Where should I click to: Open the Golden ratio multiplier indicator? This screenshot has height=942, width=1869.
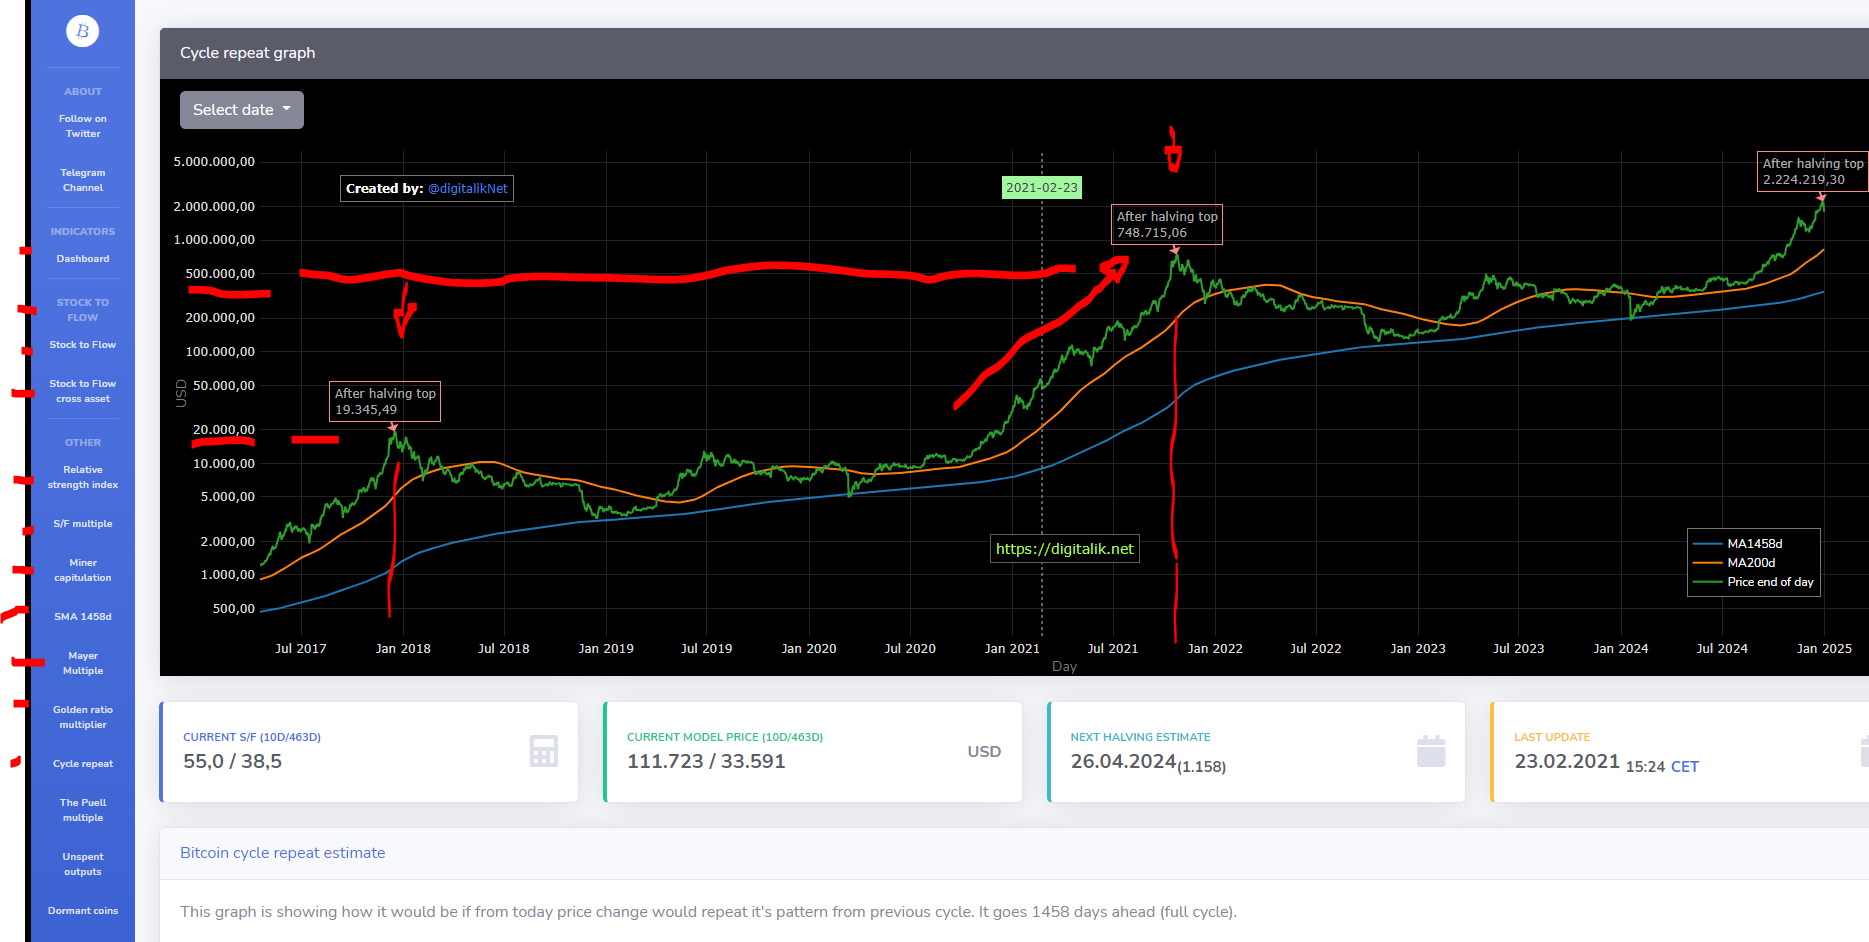tap(82, 717)
